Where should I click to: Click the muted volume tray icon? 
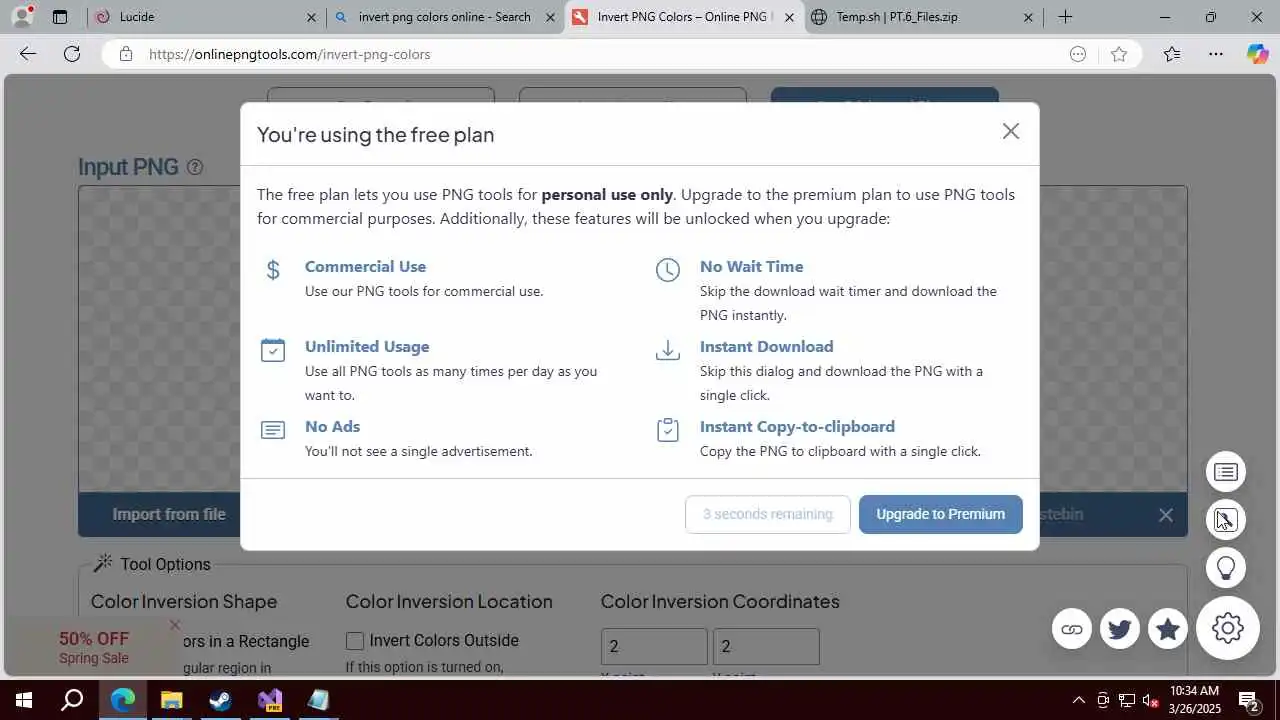[x=1150, y=700]
